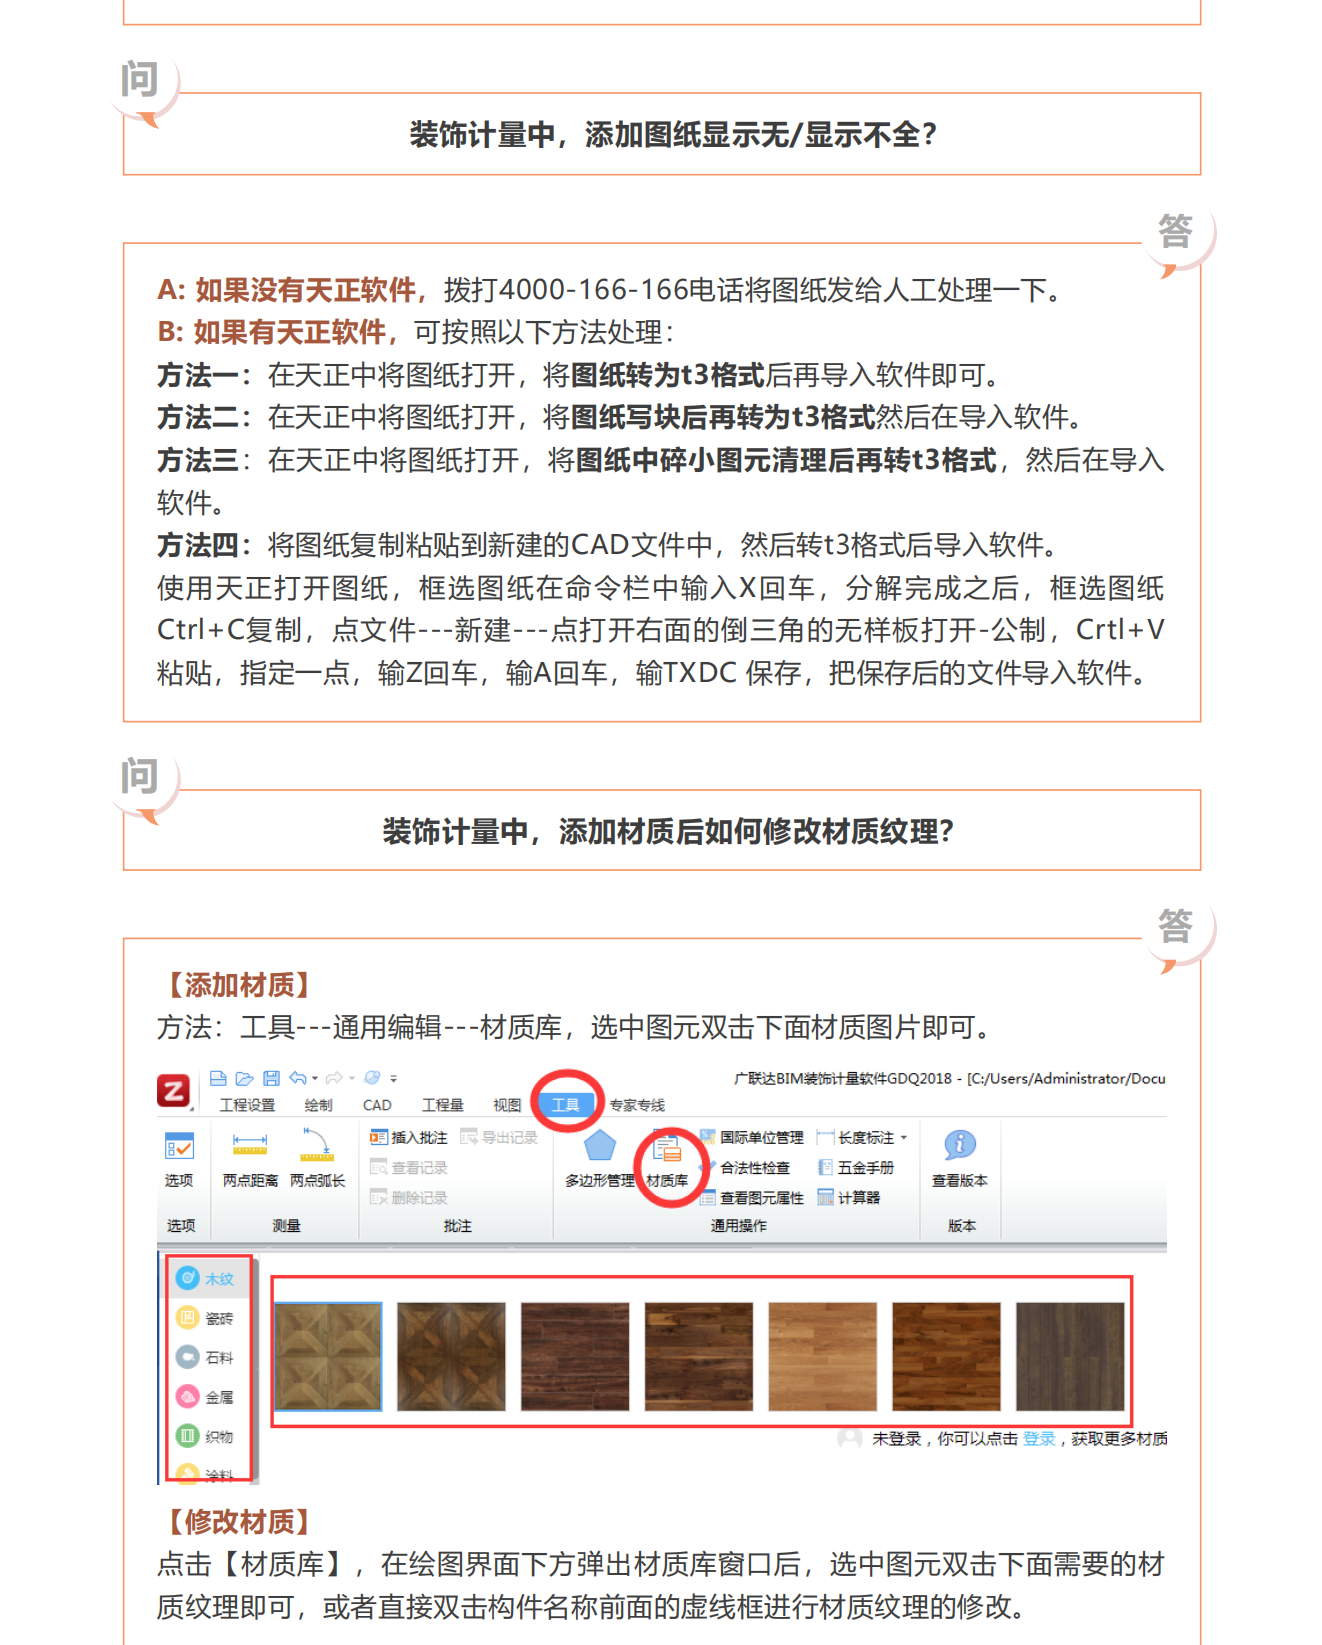Select the 工具 ribbon tab
This screenshot has height=1645, width=1322.
566,1105
